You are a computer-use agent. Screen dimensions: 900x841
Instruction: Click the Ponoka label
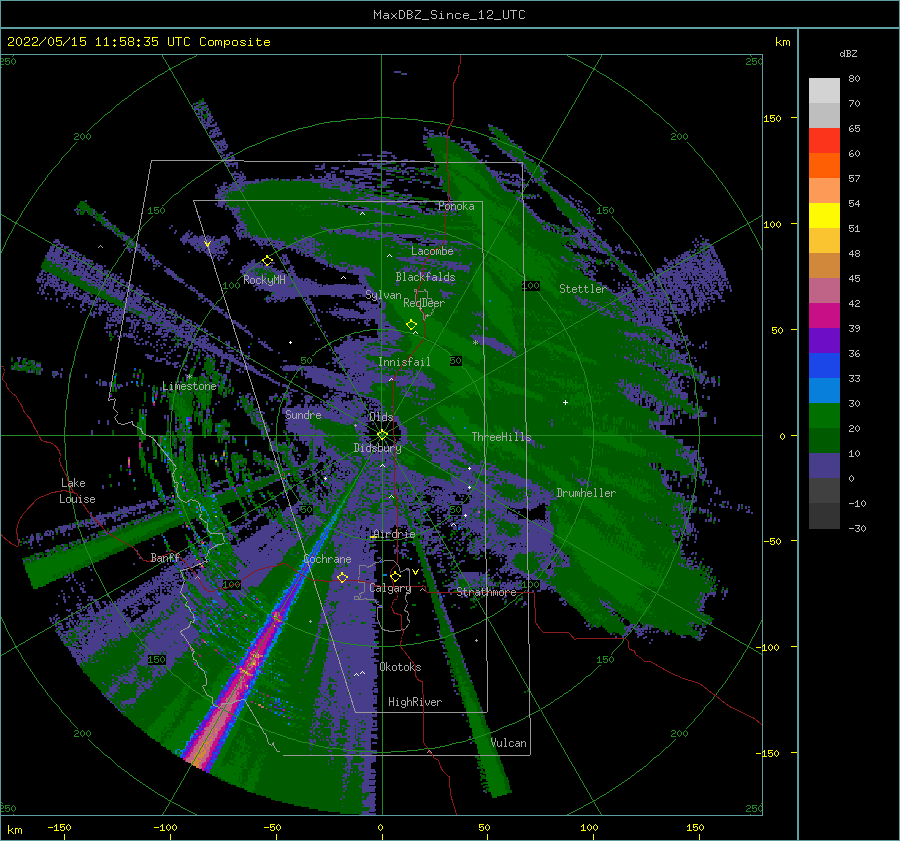[456, 206]
